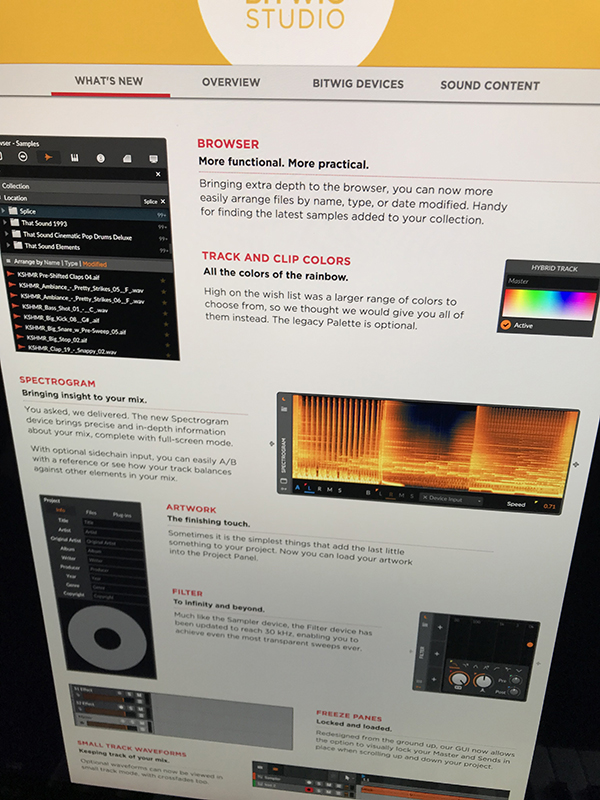Select KSHMR Ambiance Pretty Strikes 05 sample
The width and height of the screenshot is (600, 800).
(x=81, y=289)
